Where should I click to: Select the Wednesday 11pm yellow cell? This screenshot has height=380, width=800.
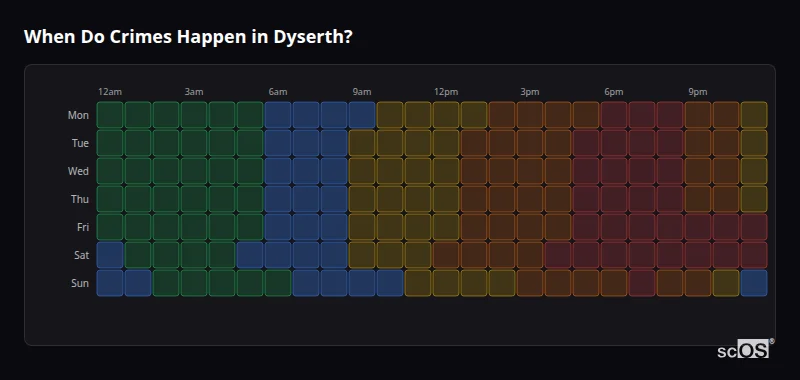754,171
